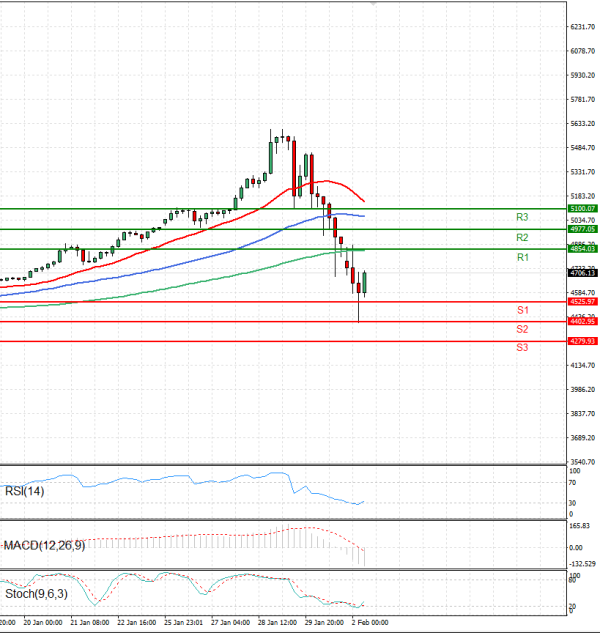Image resolution: width=600 pixels, height=633 pixels.
Task: Select the S3 support level label
Action: pos(522,348)
